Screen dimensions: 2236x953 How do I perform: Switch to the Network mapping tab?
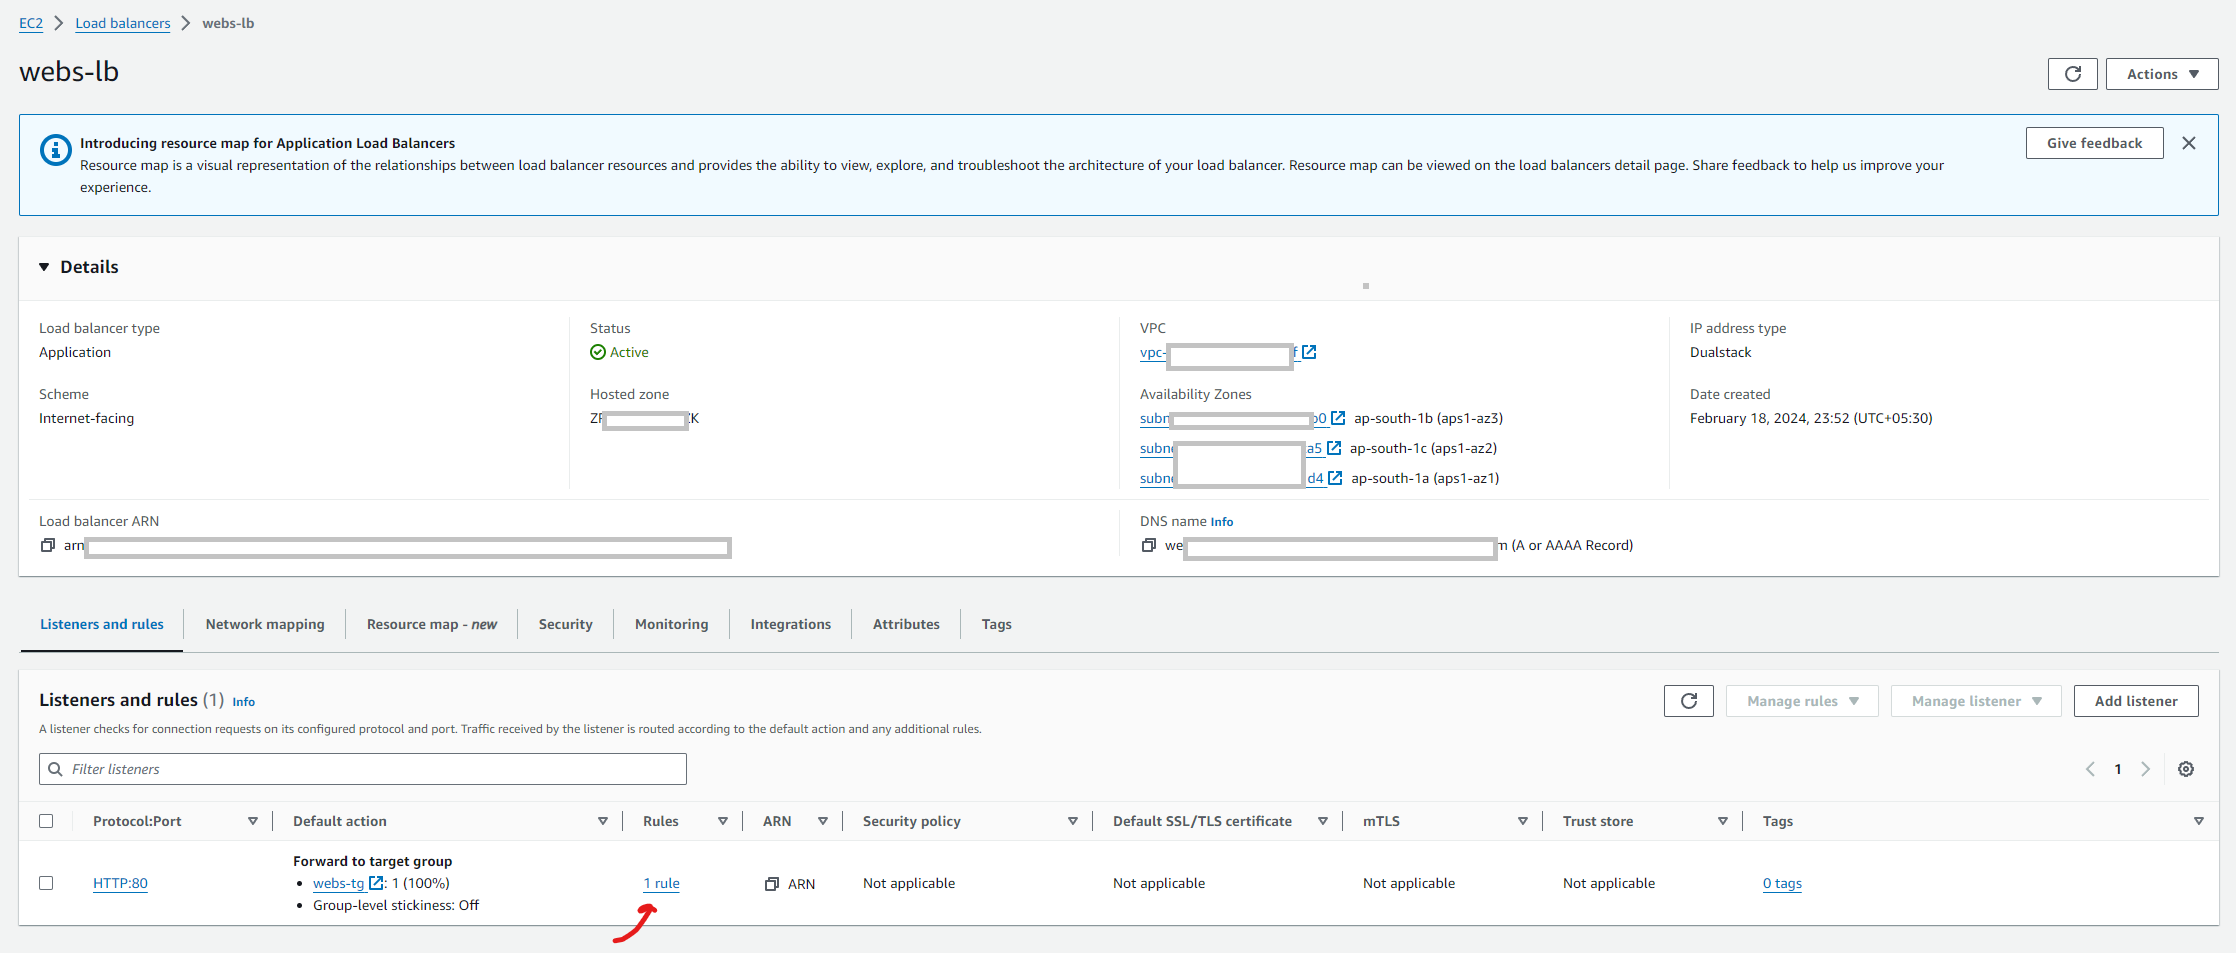(x=265, y=624)
